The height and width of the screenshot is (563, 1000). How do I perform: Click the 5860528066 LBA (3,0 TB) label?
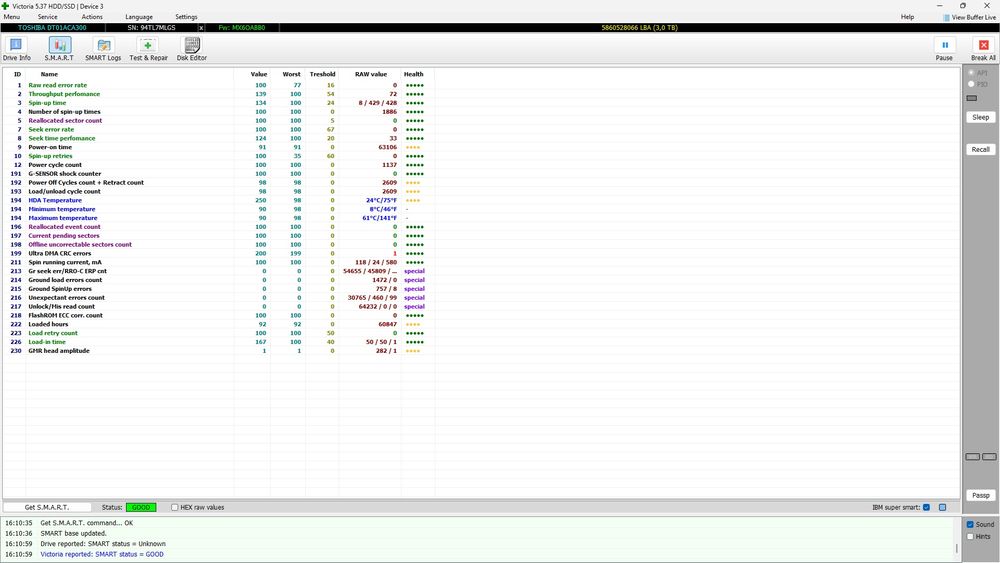(x=639, y=28)
